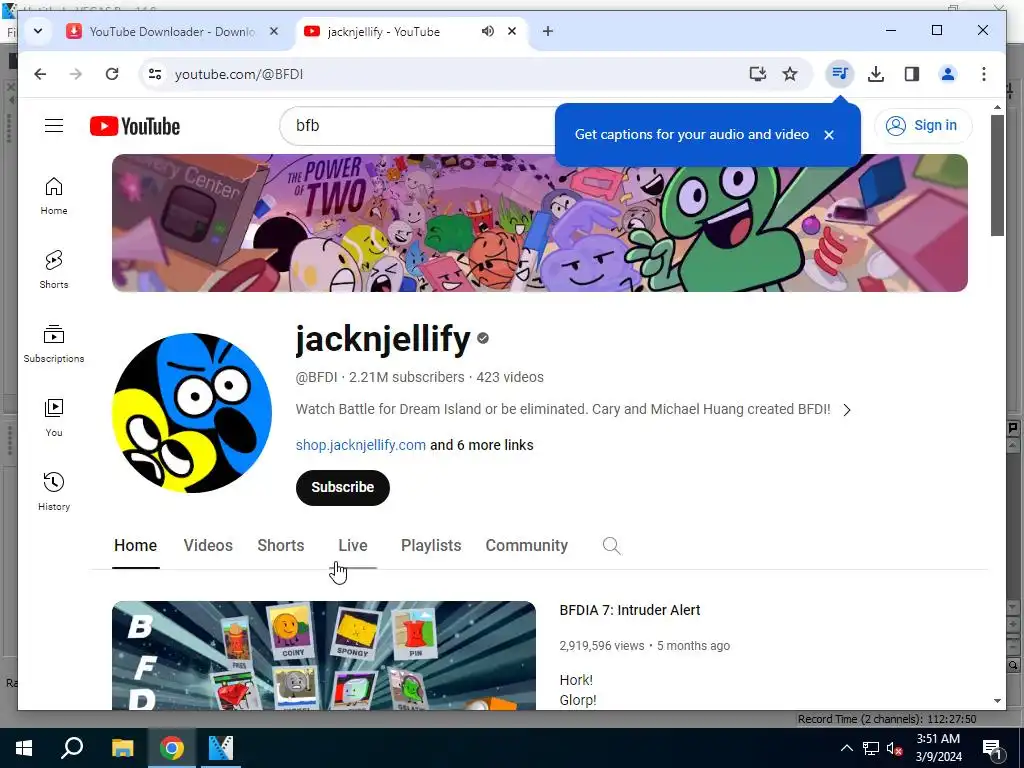This screenshot has width=1024, height=768.
Task: Open the YouTube hamburger guide menu
Action: click(54, 125)
